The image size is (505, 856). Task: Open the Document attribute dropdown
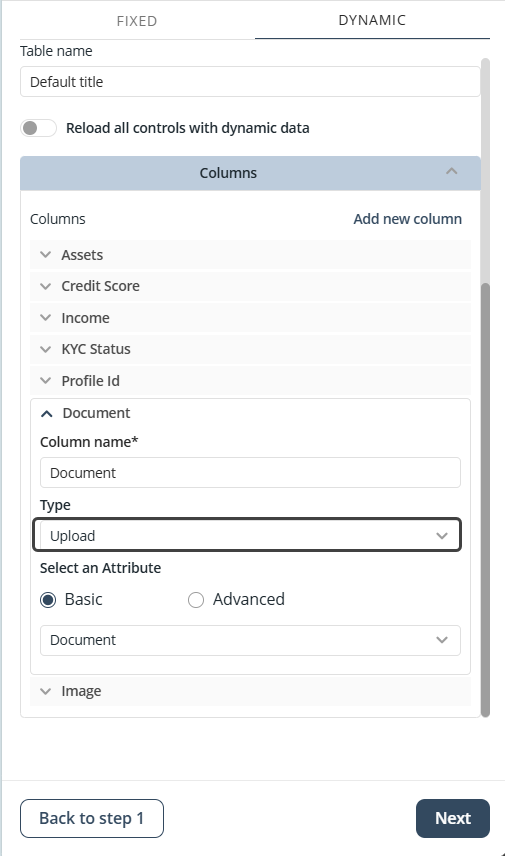[250, 640]
